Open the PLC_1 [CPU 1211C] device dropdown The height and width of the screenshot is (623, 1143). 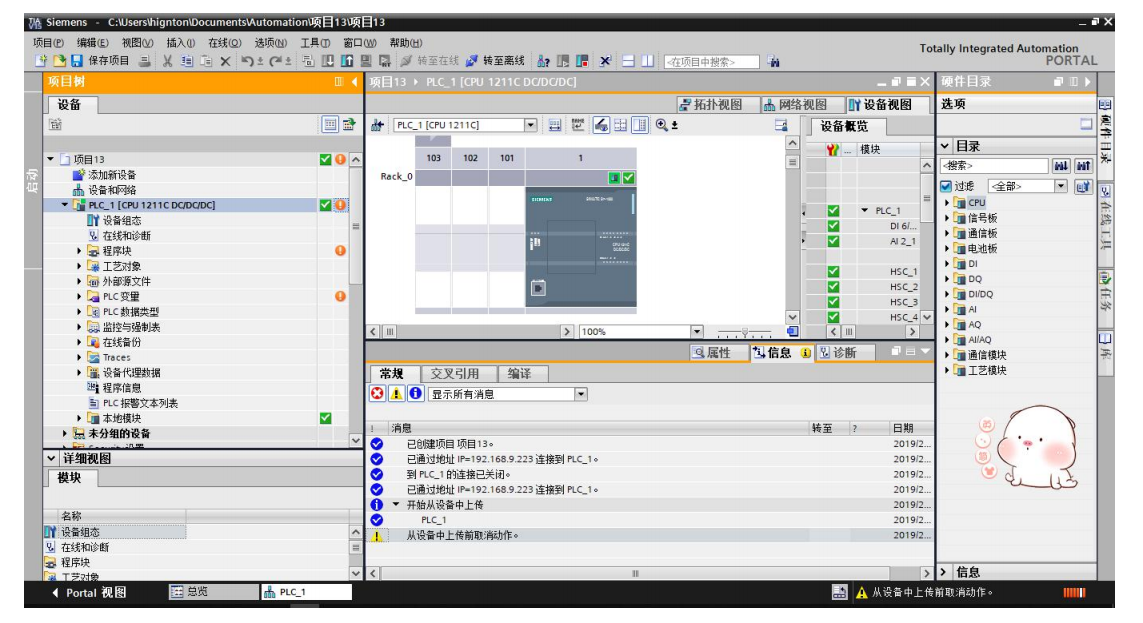531,125
